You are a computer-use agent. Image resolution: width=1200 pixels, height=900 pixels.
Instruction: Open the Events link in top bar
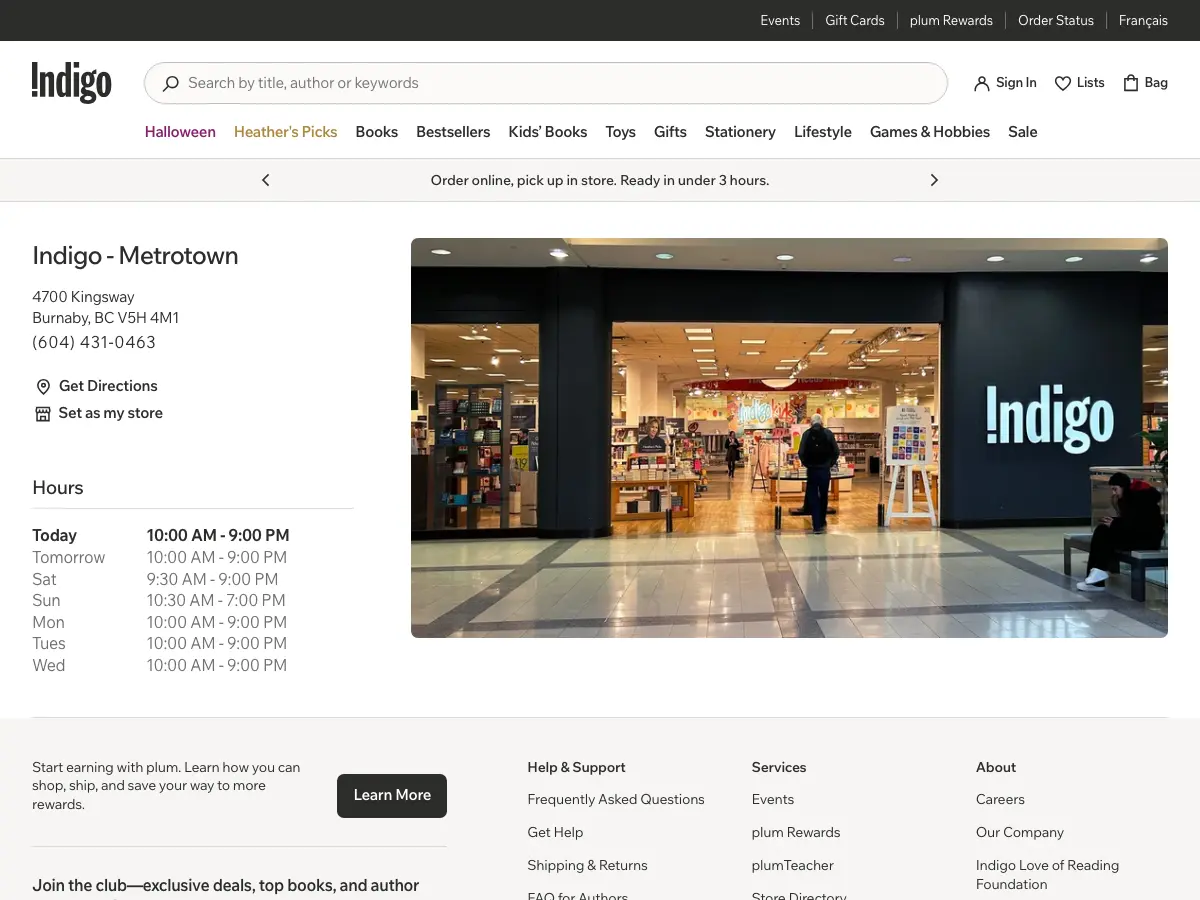point(780,20)
